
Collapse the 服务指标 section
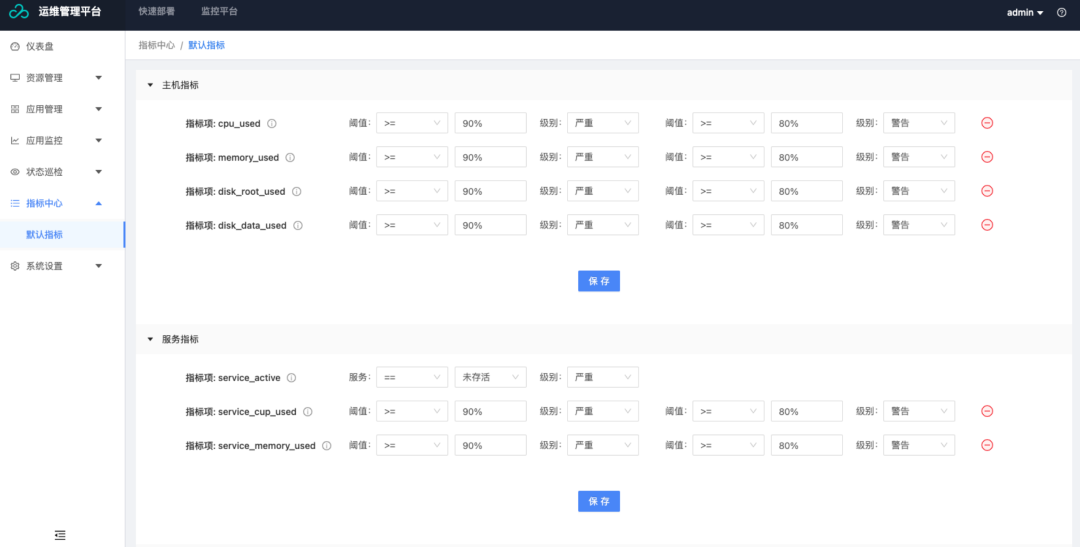[150, 340]
